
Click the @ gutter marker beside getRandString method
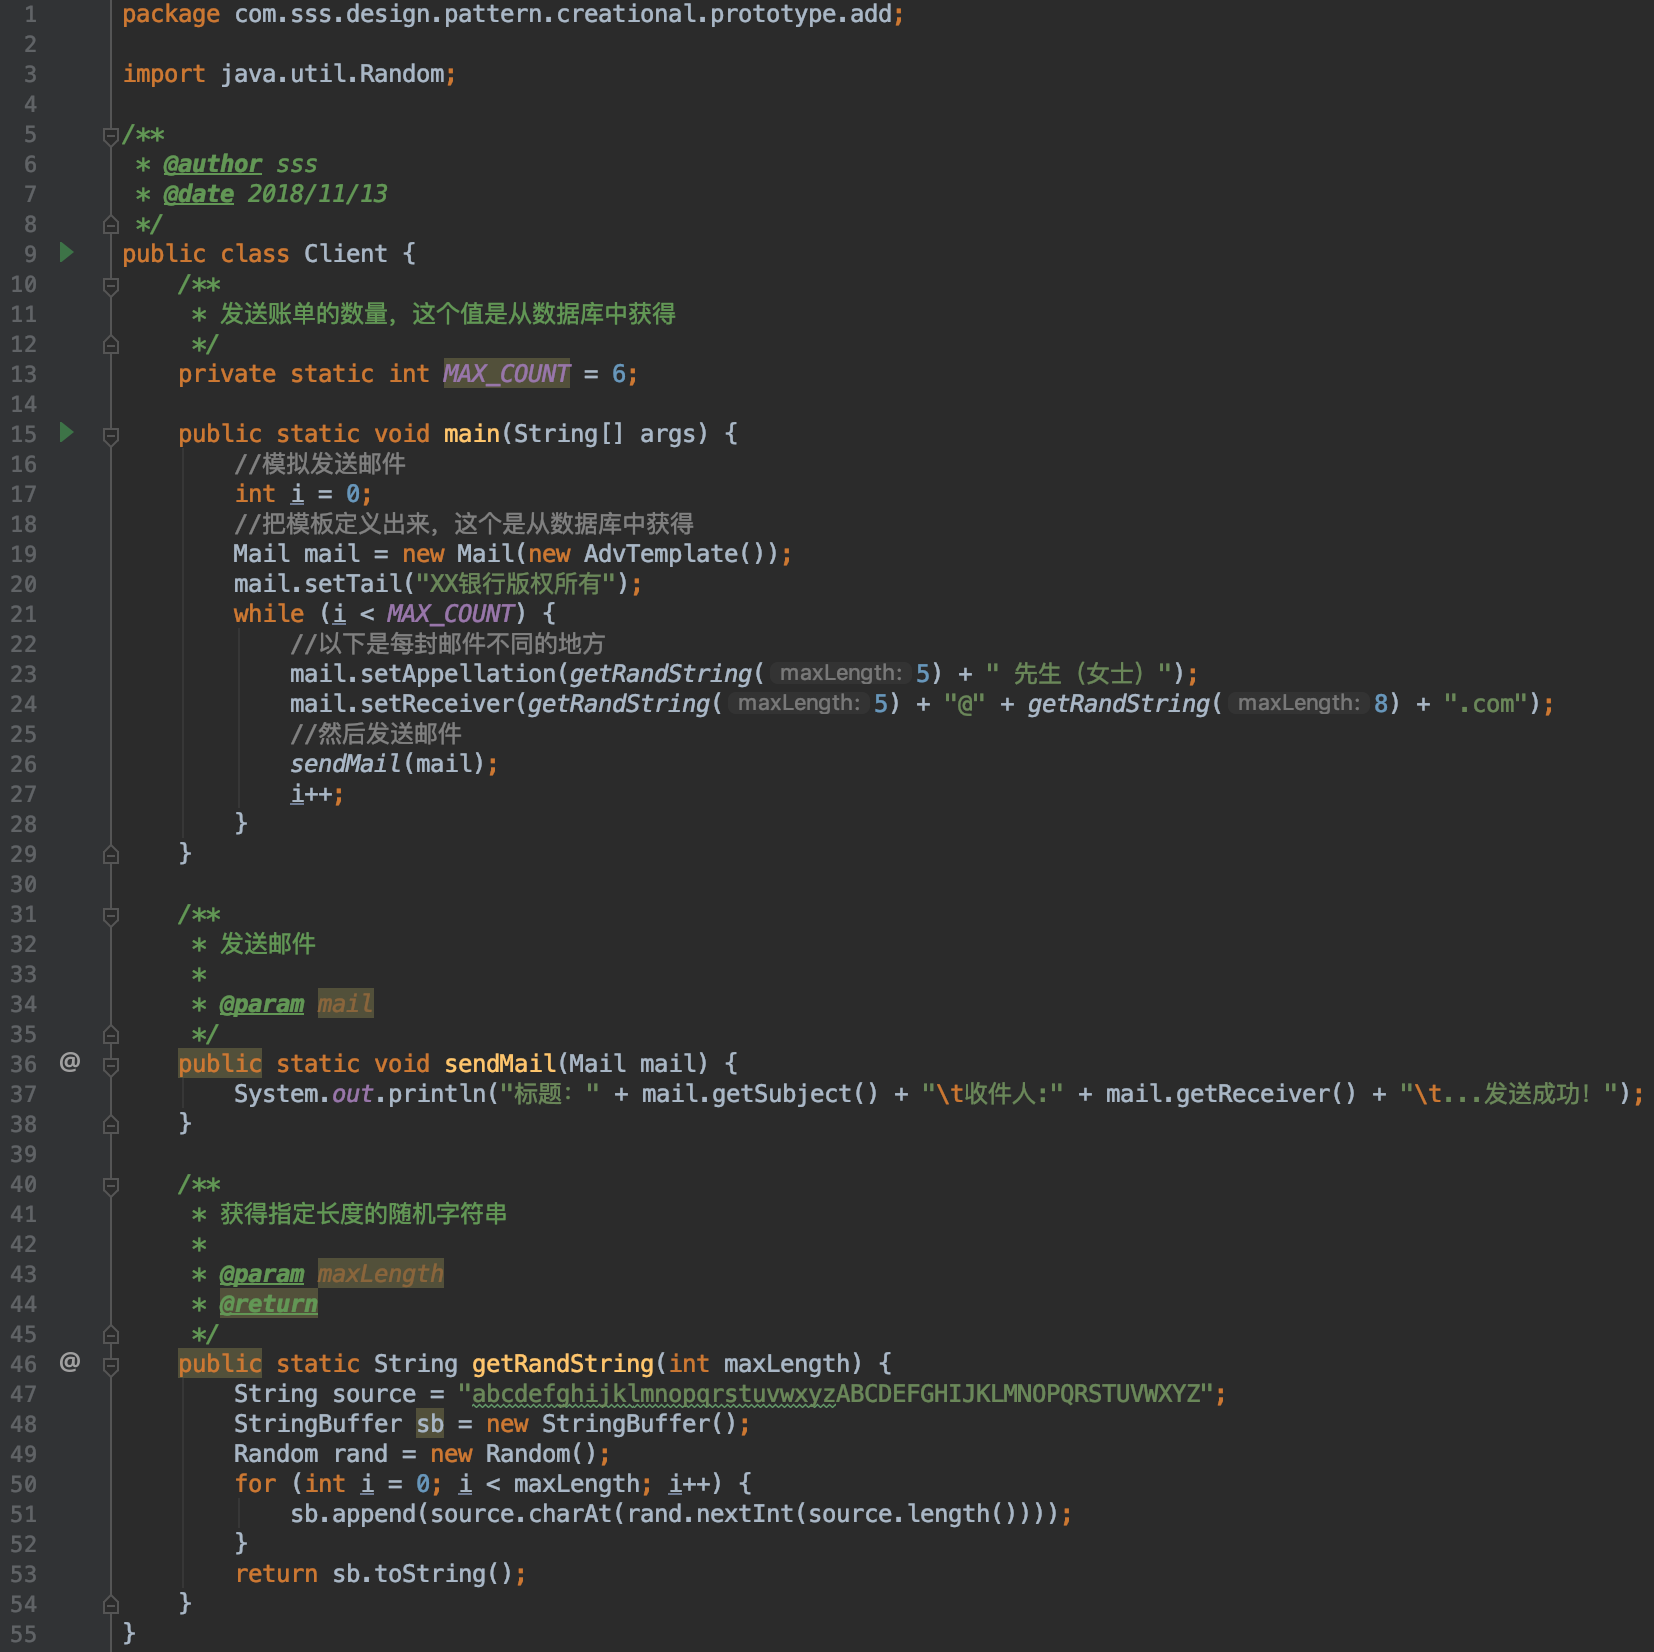[x=69, y=1362]
